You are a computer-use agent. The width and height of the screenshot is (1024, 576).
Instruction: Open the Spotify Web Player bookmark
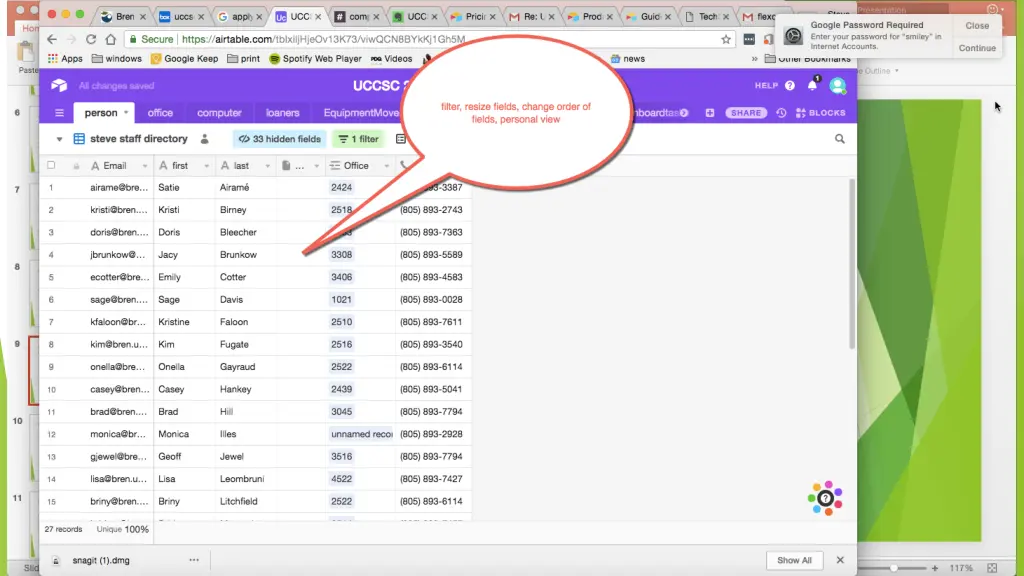point(315,59)
